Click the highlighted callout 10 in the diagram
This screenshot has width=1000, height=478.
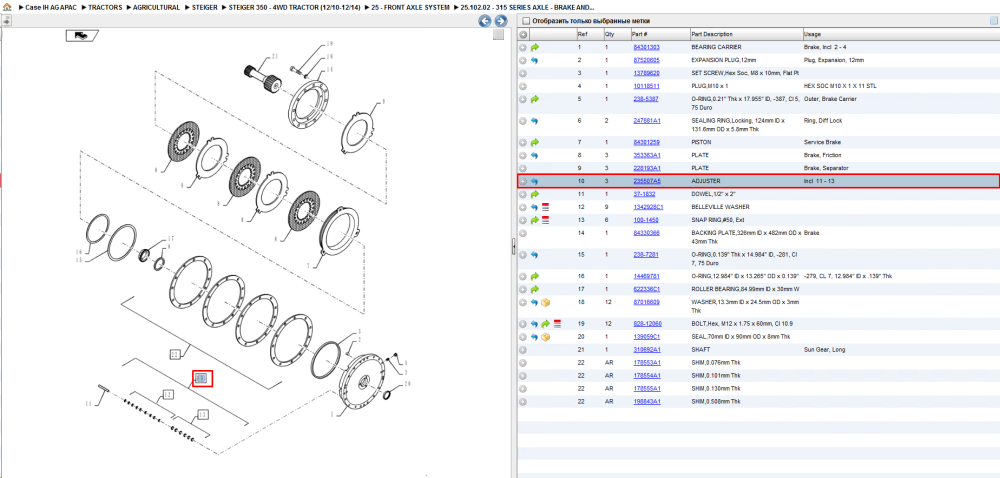(x=202, y=379)
